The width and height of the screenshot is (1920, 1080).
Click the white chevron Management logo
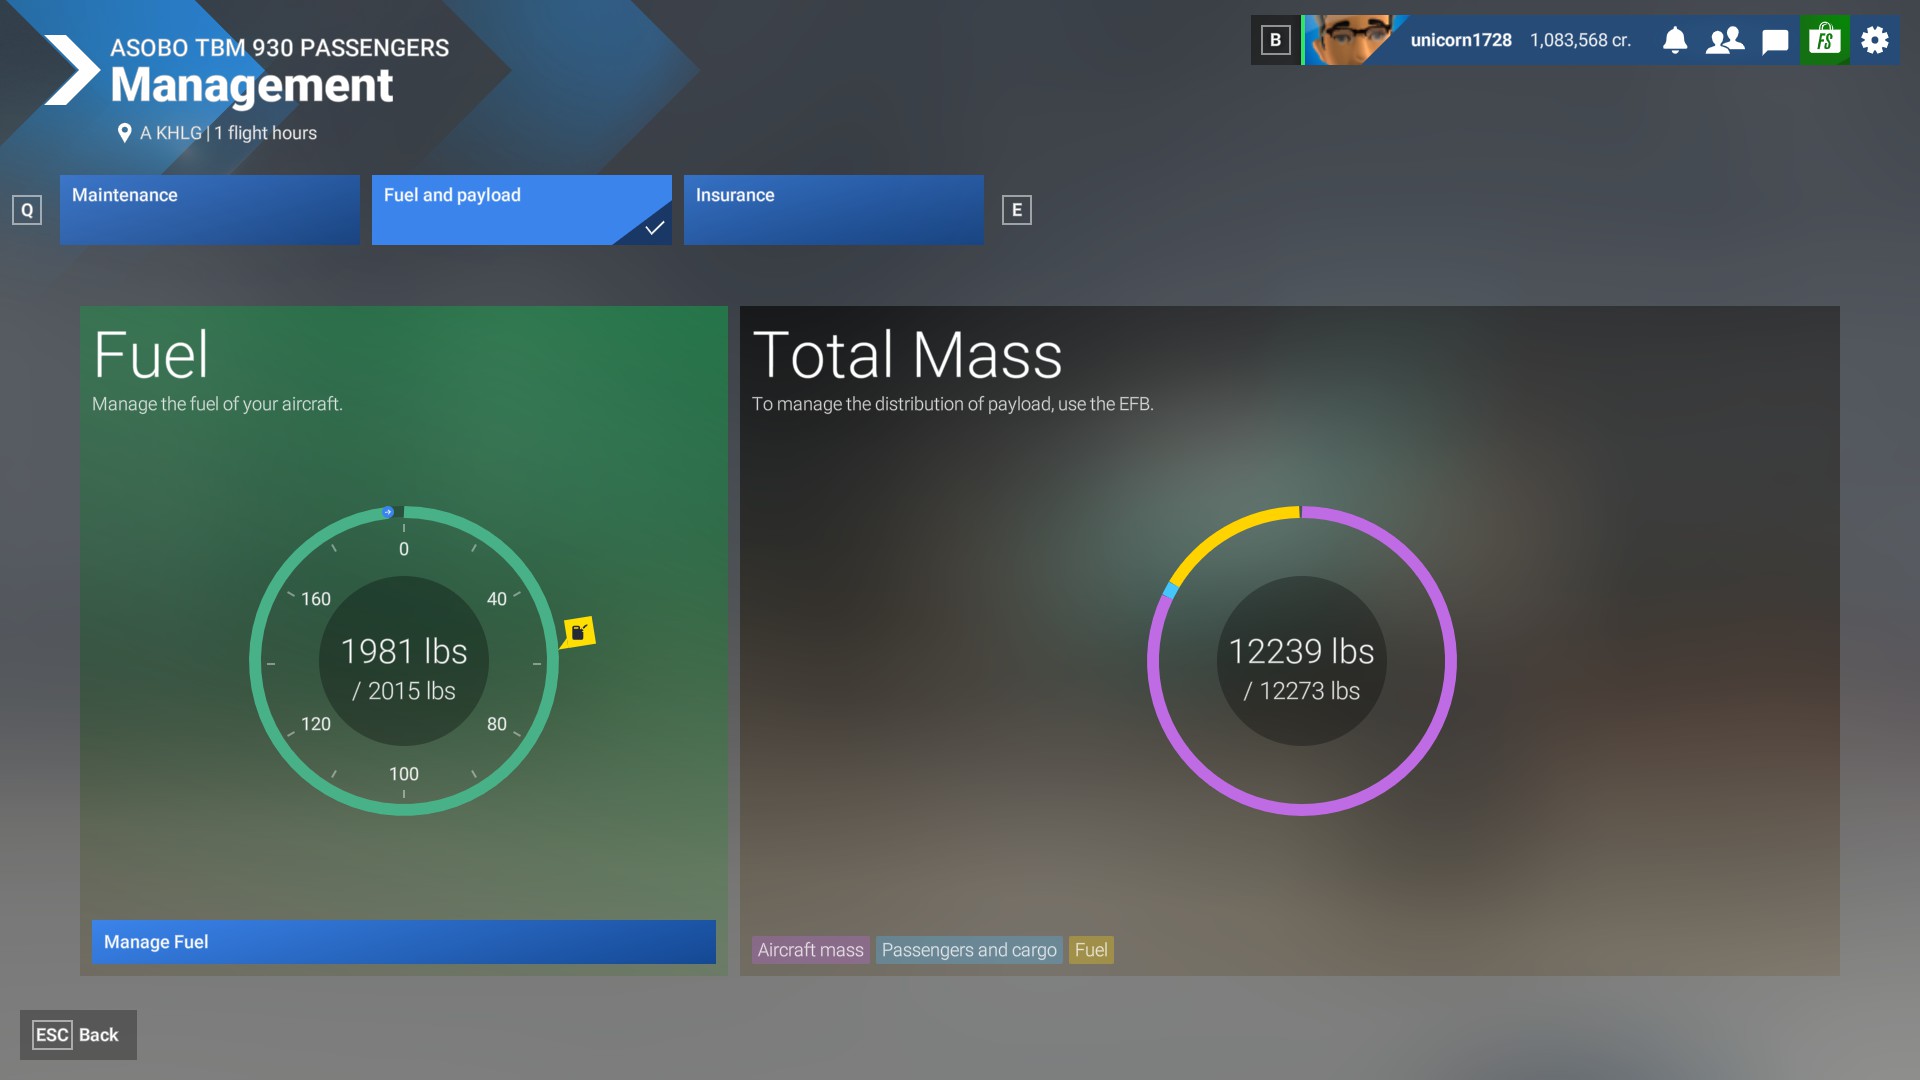[x=71, y=70]
